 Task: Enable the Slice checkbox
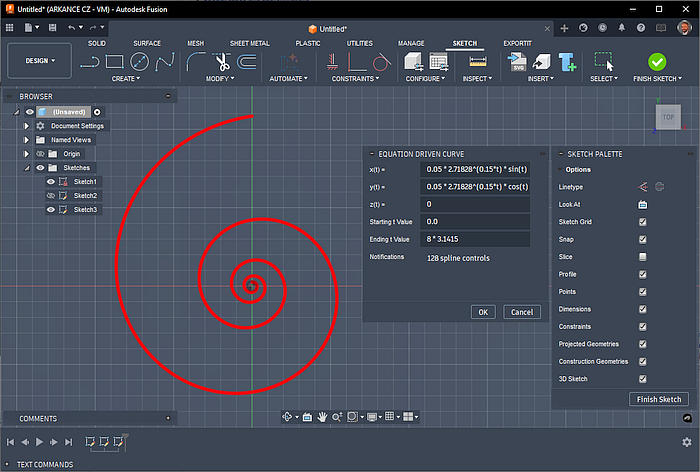coord(643,257)
